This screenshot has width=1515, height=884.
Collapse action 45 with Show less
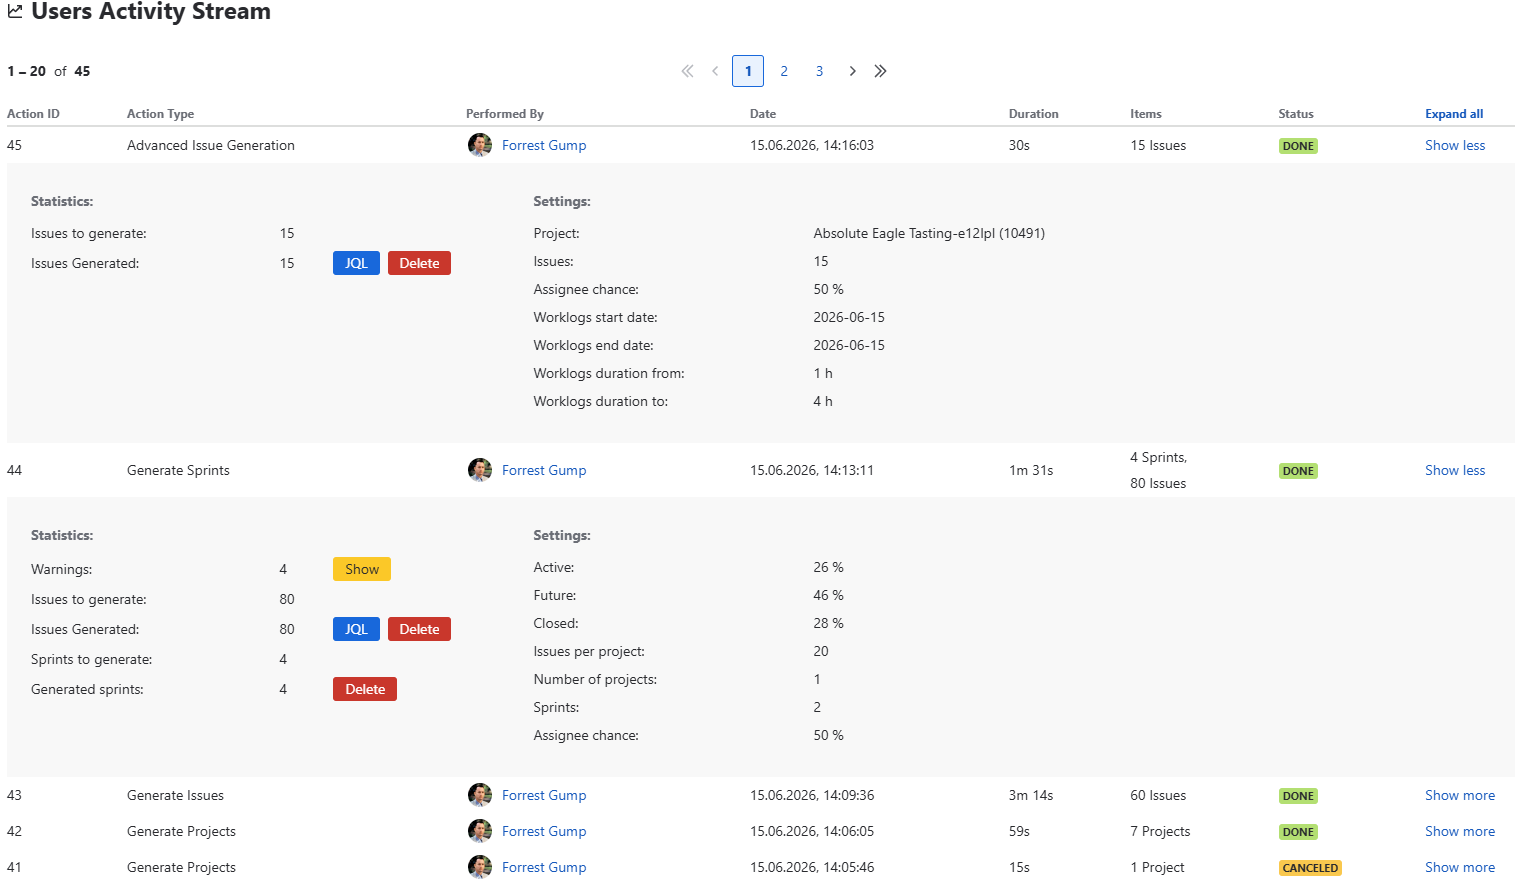click(1455, 145)
